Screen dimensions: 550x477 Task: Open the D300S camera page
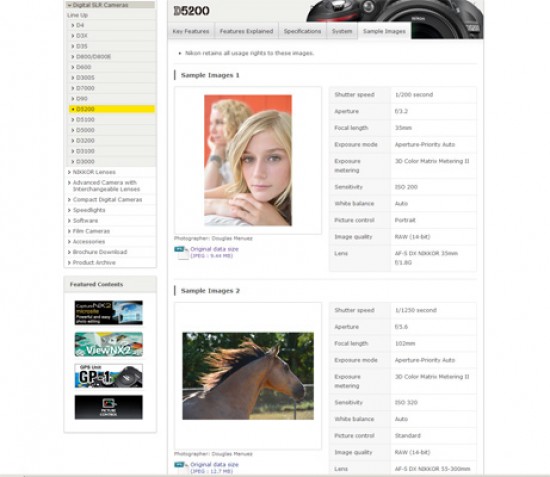pyautogui.click(x=85, y=78)
